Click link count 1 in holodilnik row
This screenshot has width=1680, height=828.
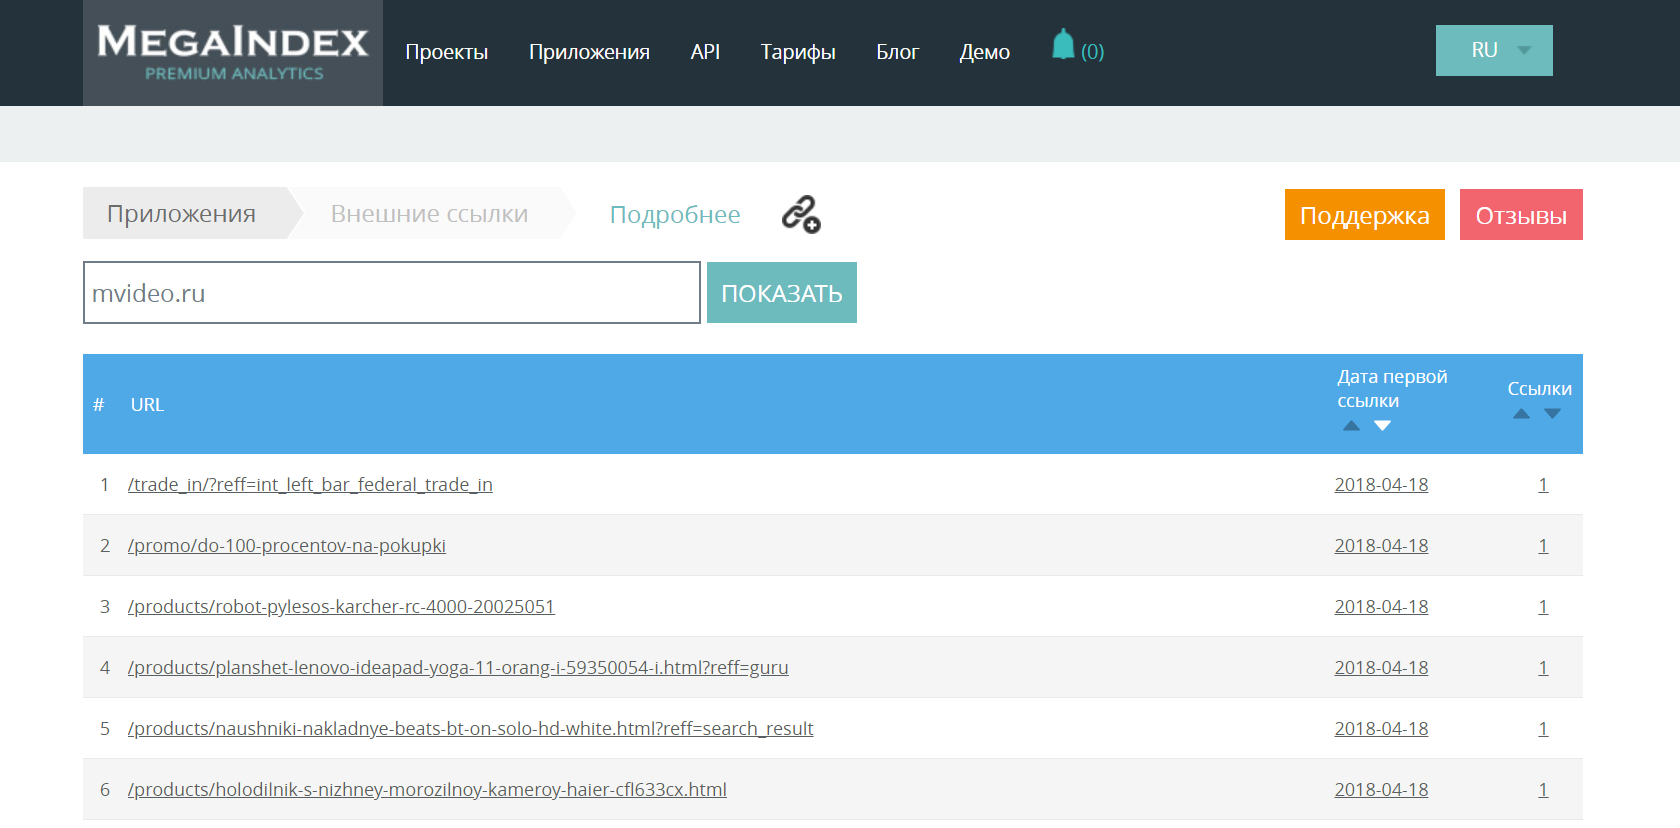[x=1543, y=790]
